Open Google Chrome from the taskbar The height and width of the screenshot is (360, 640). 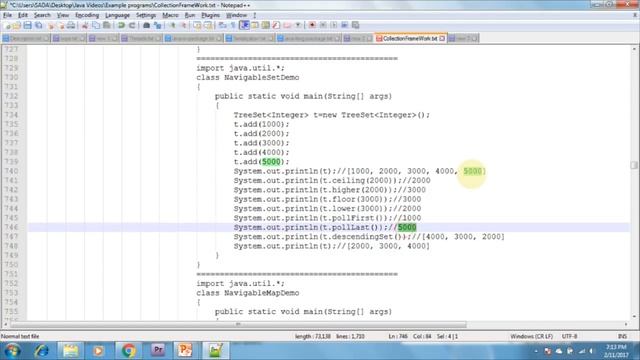click(x=129, y=351)
